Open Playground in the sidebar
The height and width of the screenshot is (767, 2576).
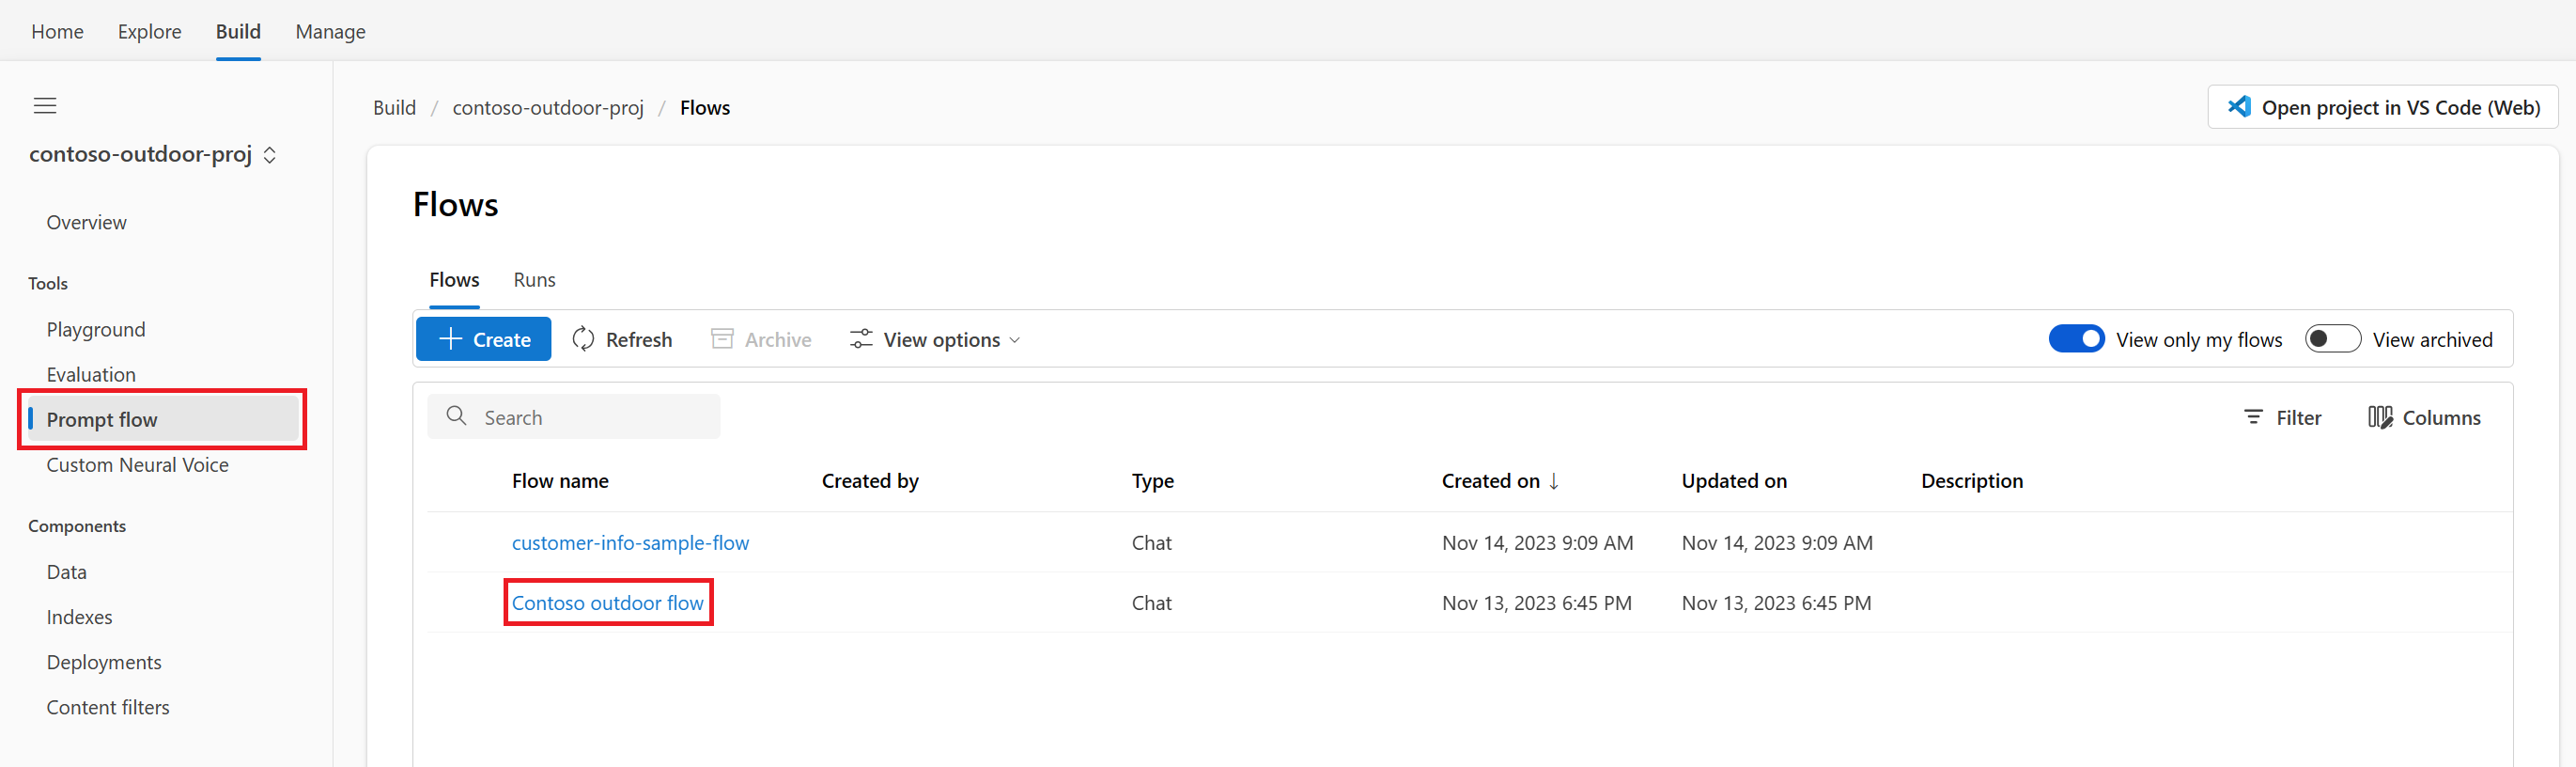pos(96,330)
